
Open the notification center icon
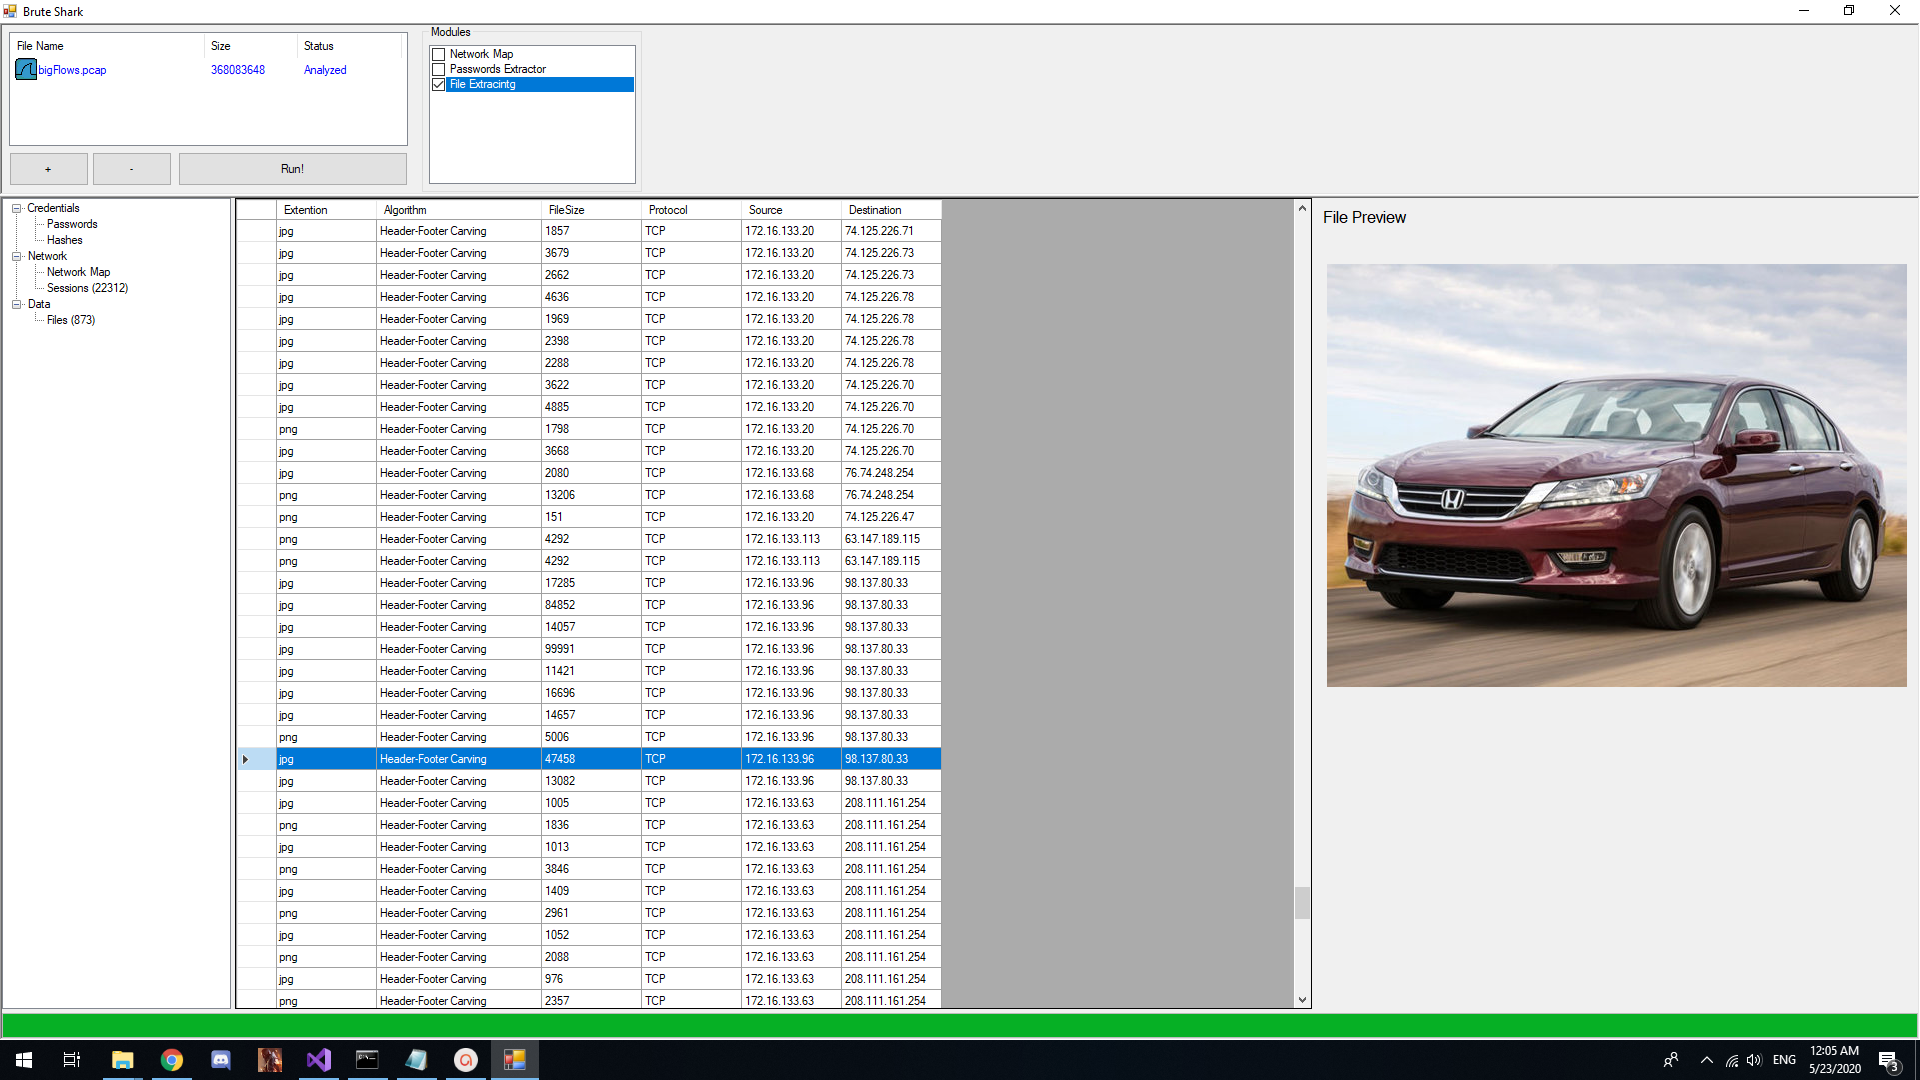coord(1888,1060)
